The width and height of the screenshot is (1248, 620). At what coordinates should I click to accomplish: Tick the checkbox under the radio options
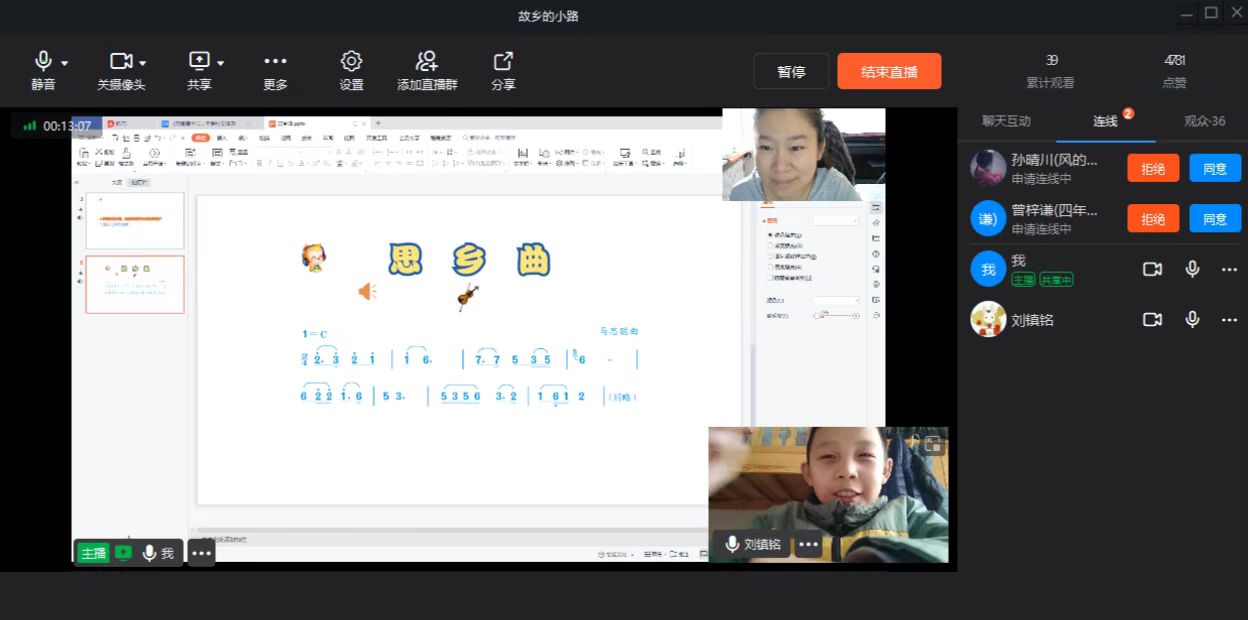pyautogui.click(x=770, y=278)
